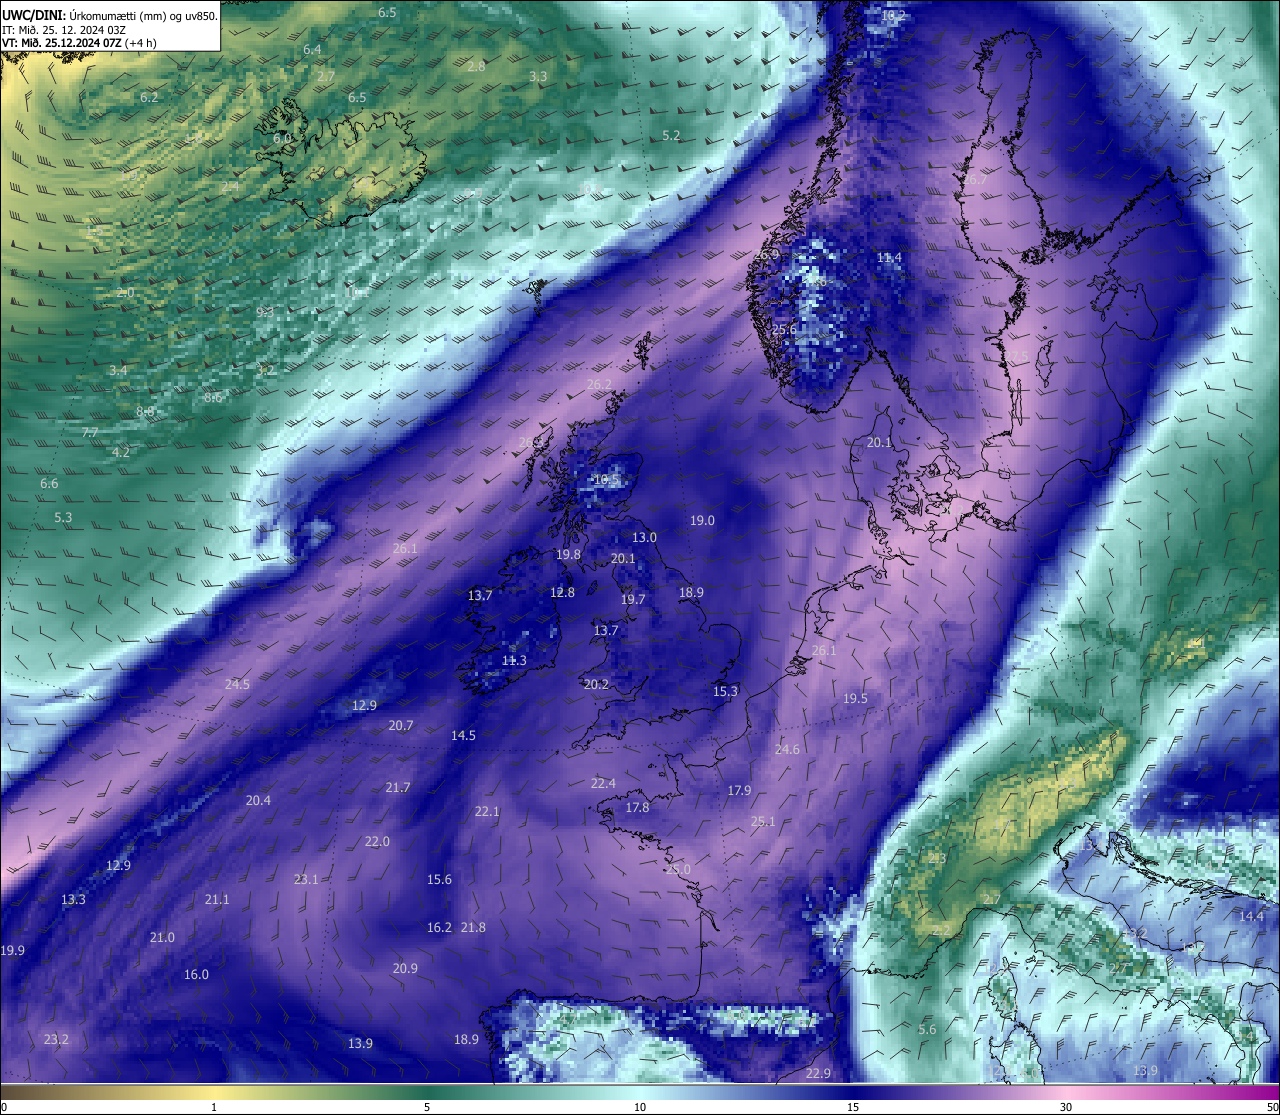Click the 12.8 value label
The height and width of the screenshot is (1115, 1280).
562,592
